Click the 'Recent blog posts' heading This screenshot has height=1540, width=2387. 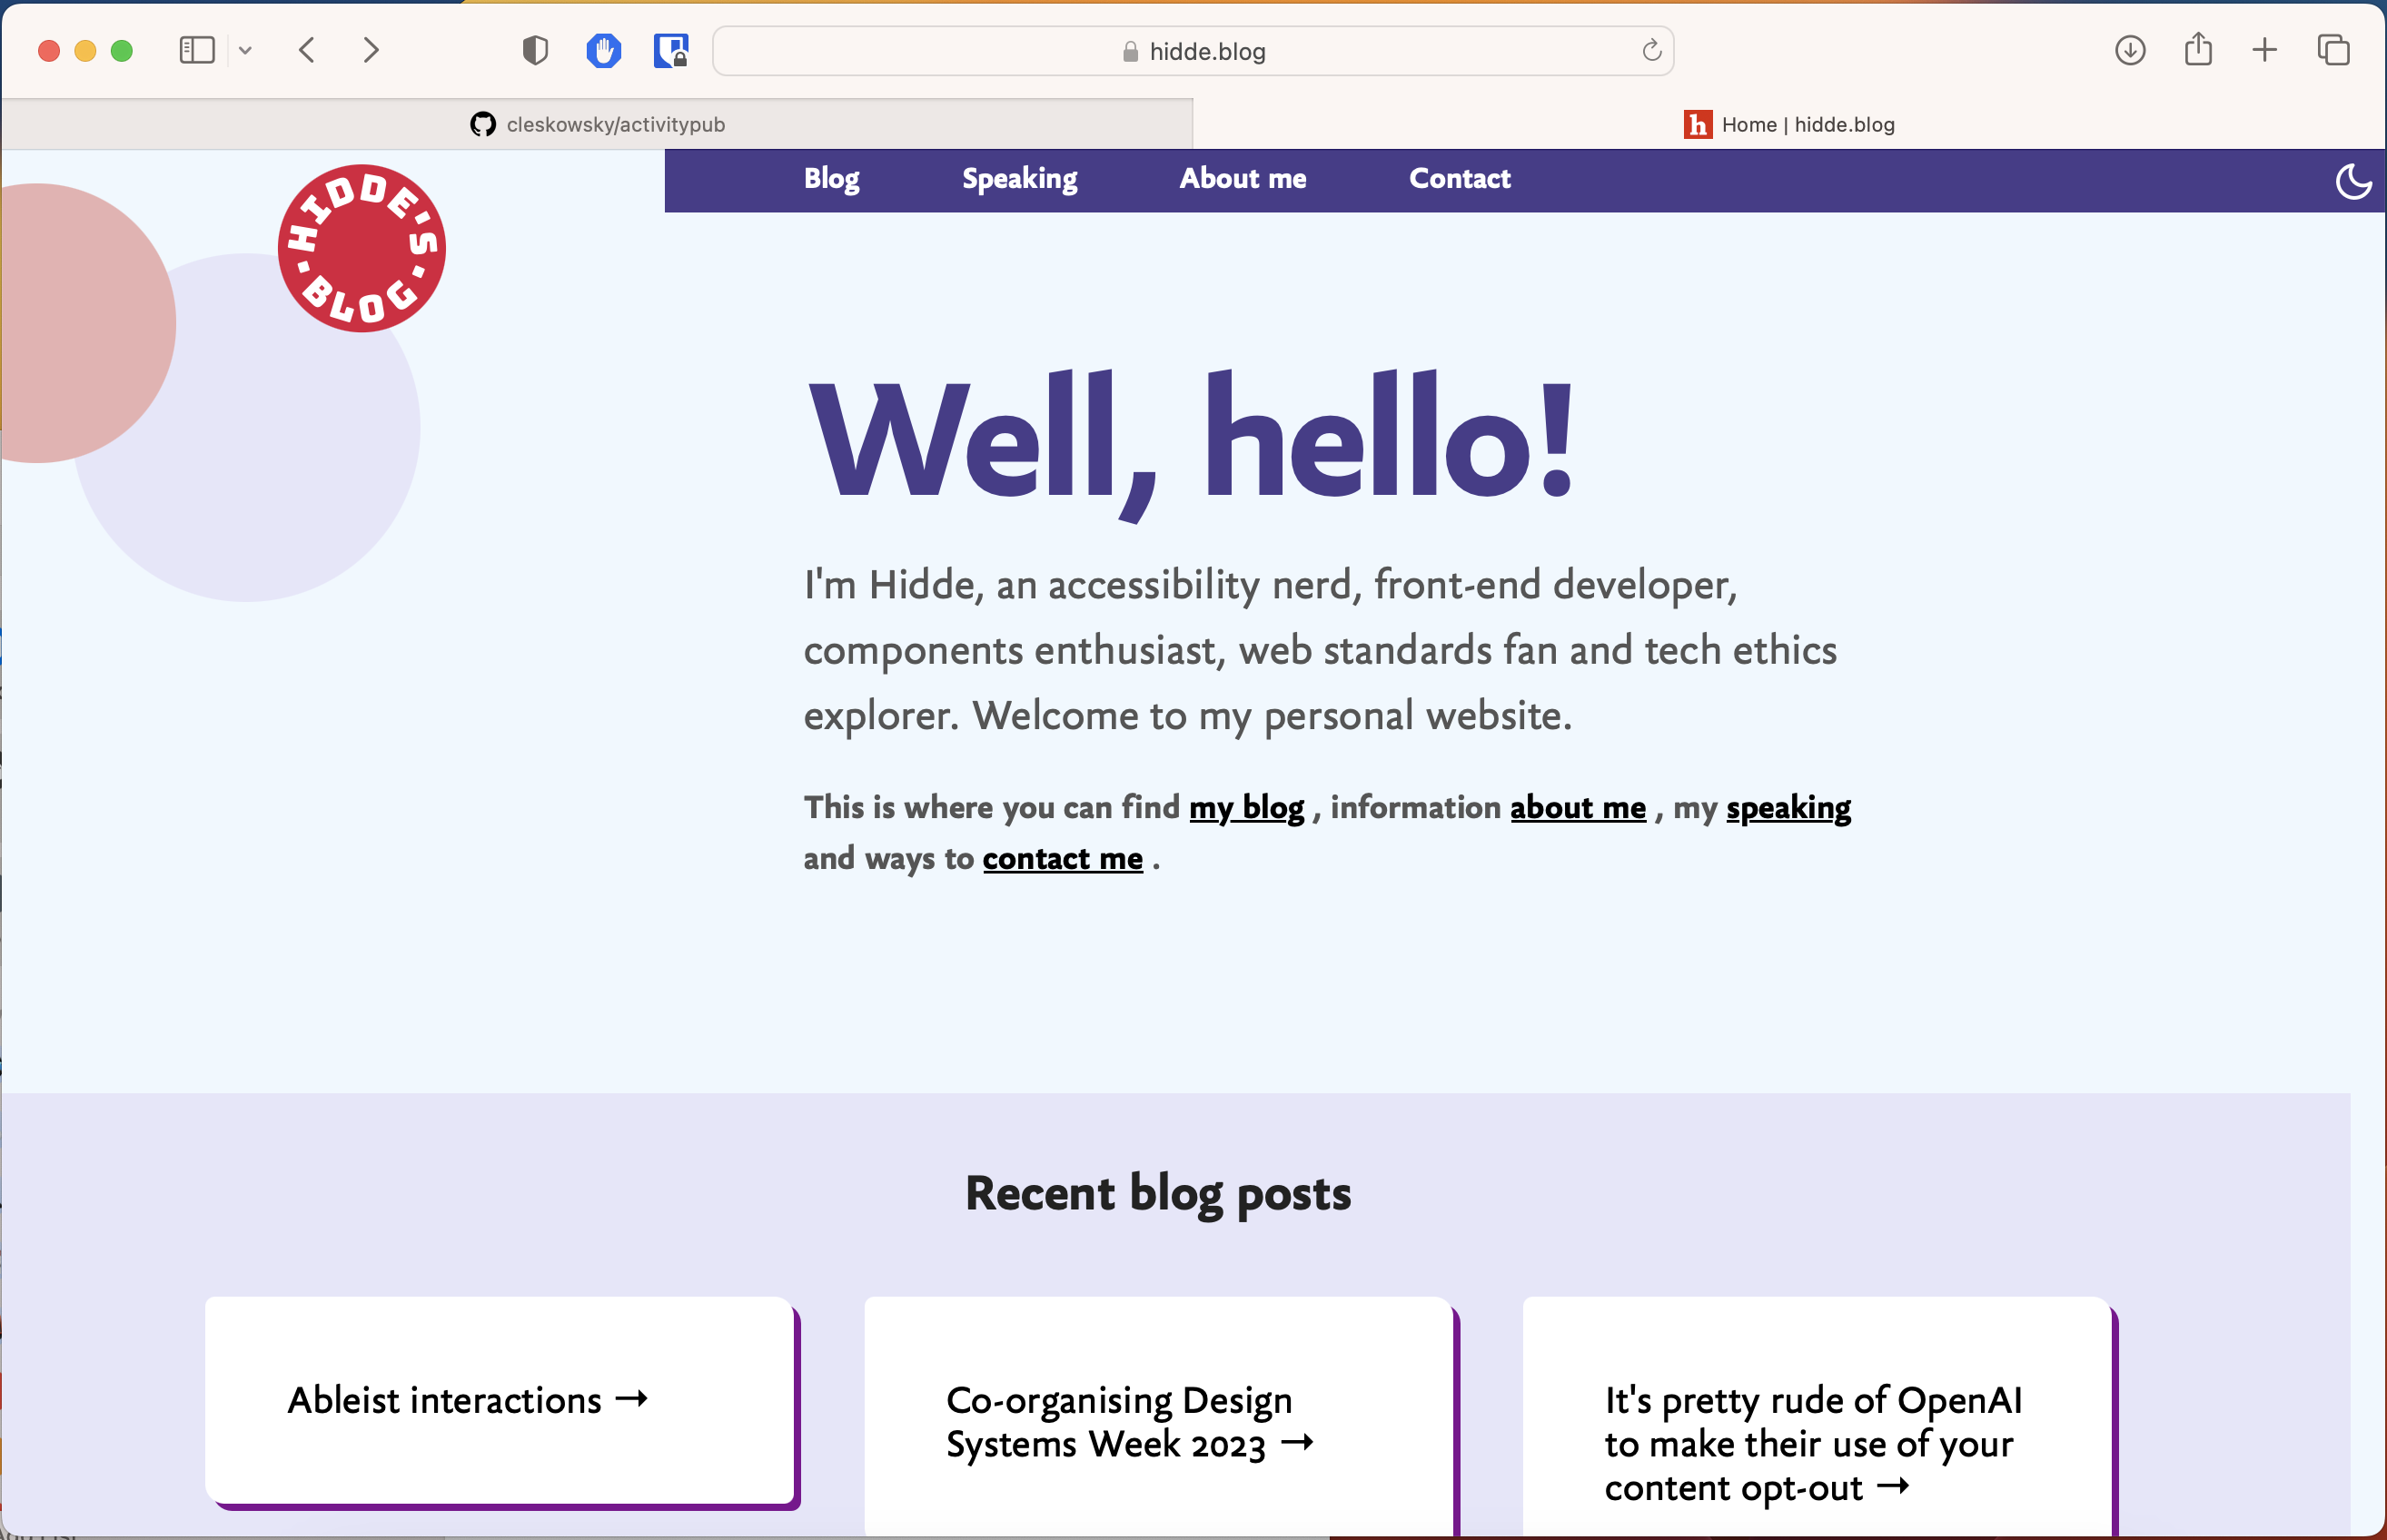click(1158, 1194)
